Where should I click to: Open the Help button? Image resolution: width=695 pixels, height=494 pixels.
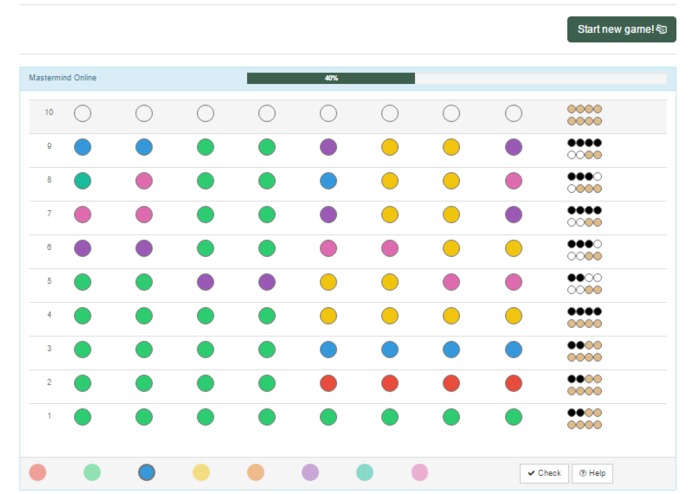592,473
